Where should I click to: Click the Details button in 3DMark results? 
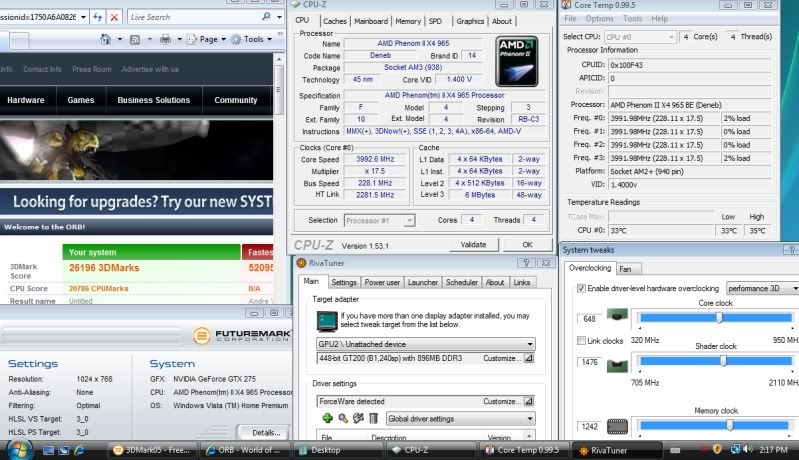[x=265, y=432]
